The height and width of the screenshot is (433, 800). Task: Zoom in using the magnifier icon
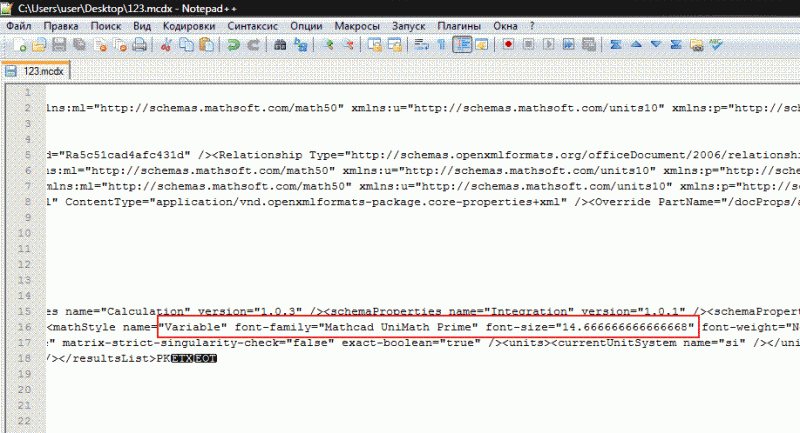[x=328, y=45]
